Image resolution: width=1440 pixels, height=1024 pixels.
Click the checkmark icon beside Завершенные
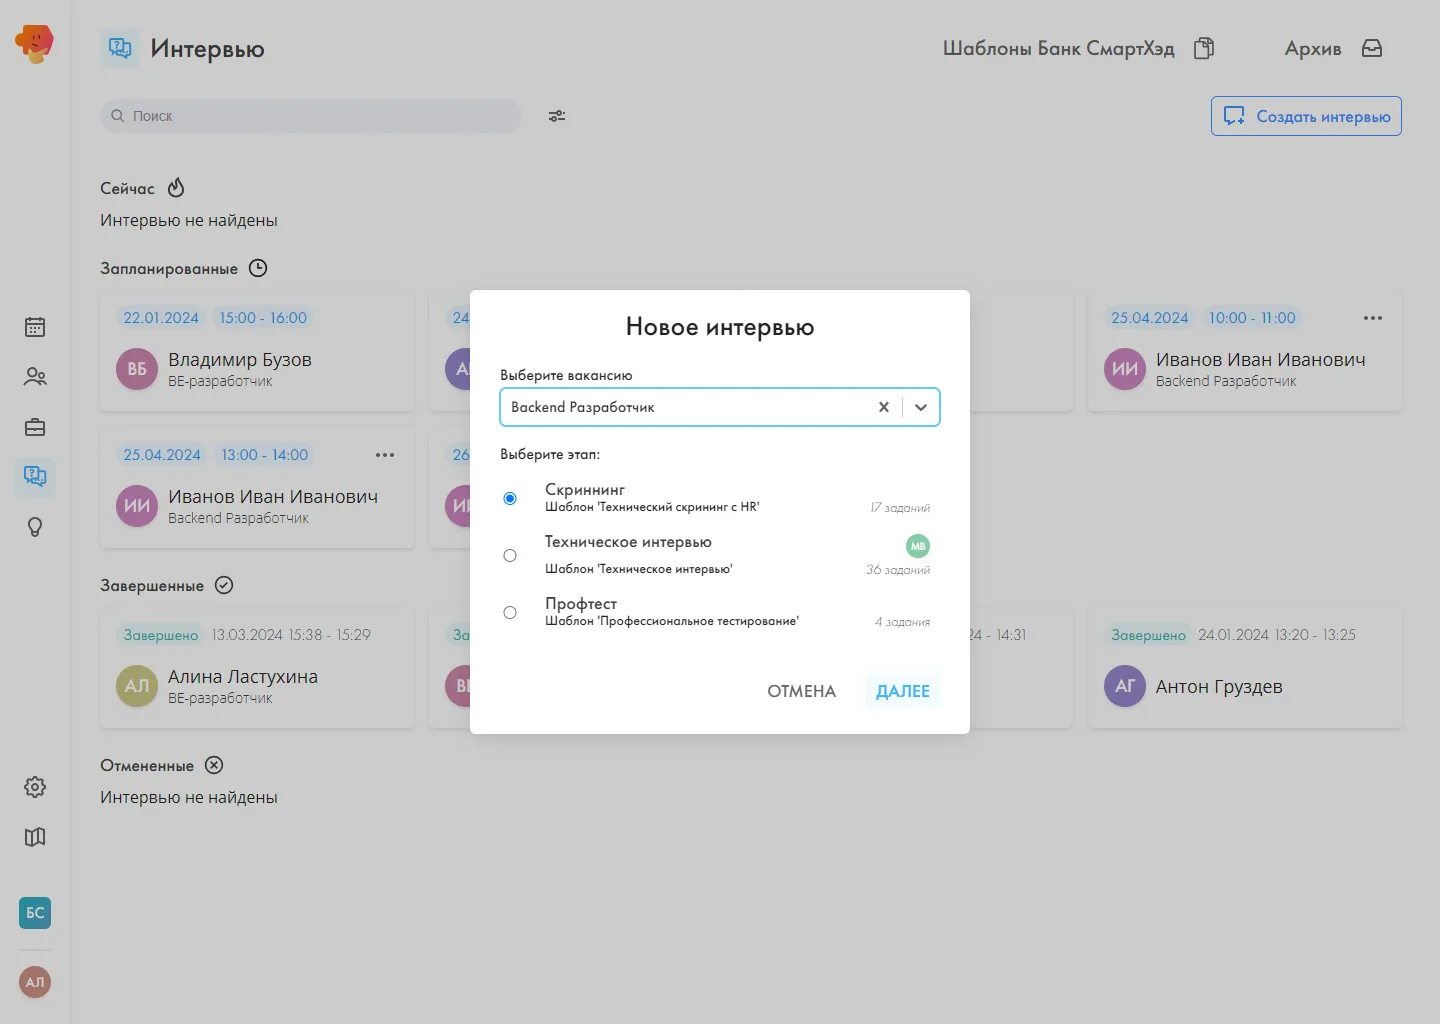click(224, 585)
